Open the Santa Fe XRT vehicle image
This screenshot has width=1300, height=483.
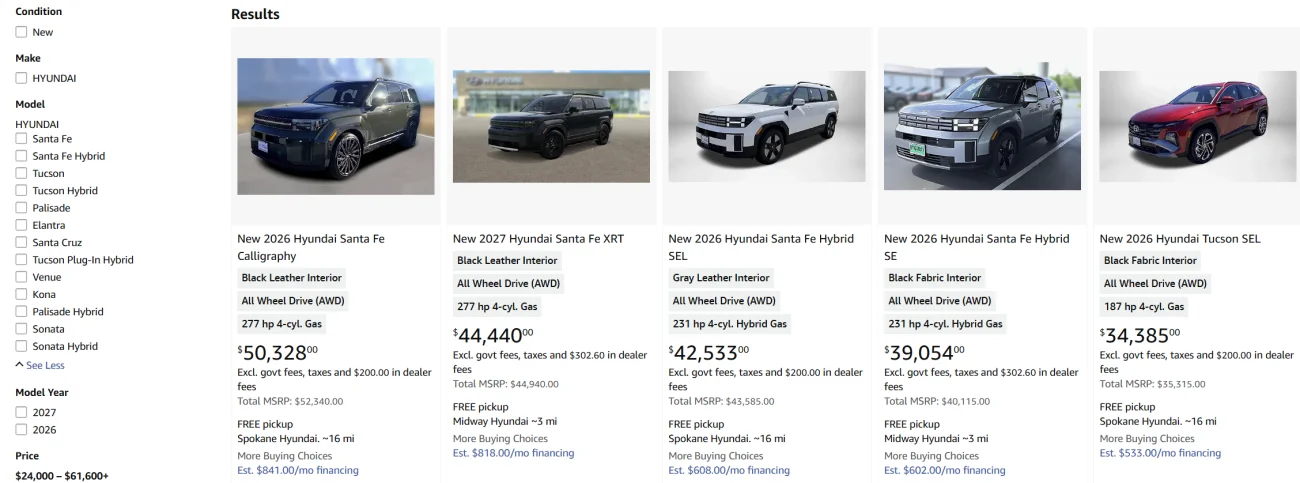[551, 126]
